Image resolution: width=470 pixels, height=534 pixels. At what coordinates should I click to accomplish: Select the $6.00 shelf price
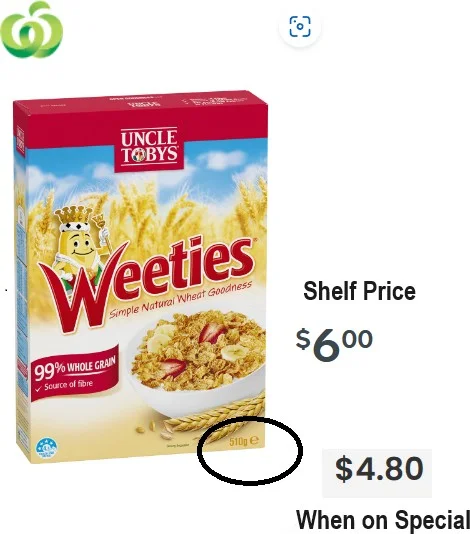pyautogui.click(x=334, y=344)
